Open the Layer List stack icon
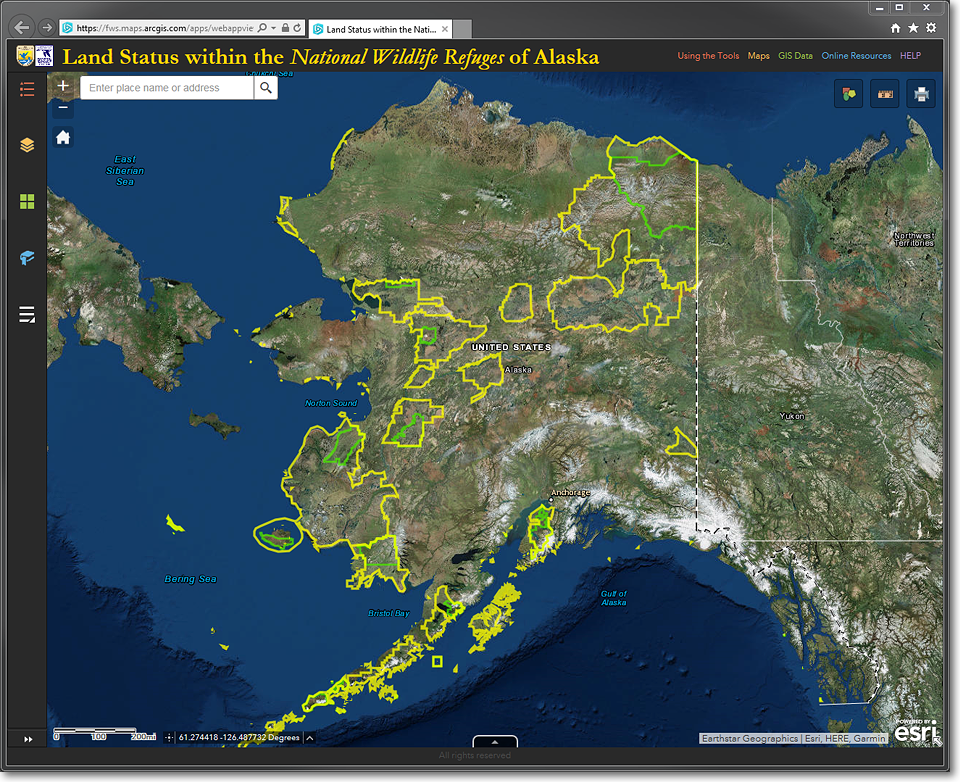Viewport: 960px width, 782px height. point(27,145)
